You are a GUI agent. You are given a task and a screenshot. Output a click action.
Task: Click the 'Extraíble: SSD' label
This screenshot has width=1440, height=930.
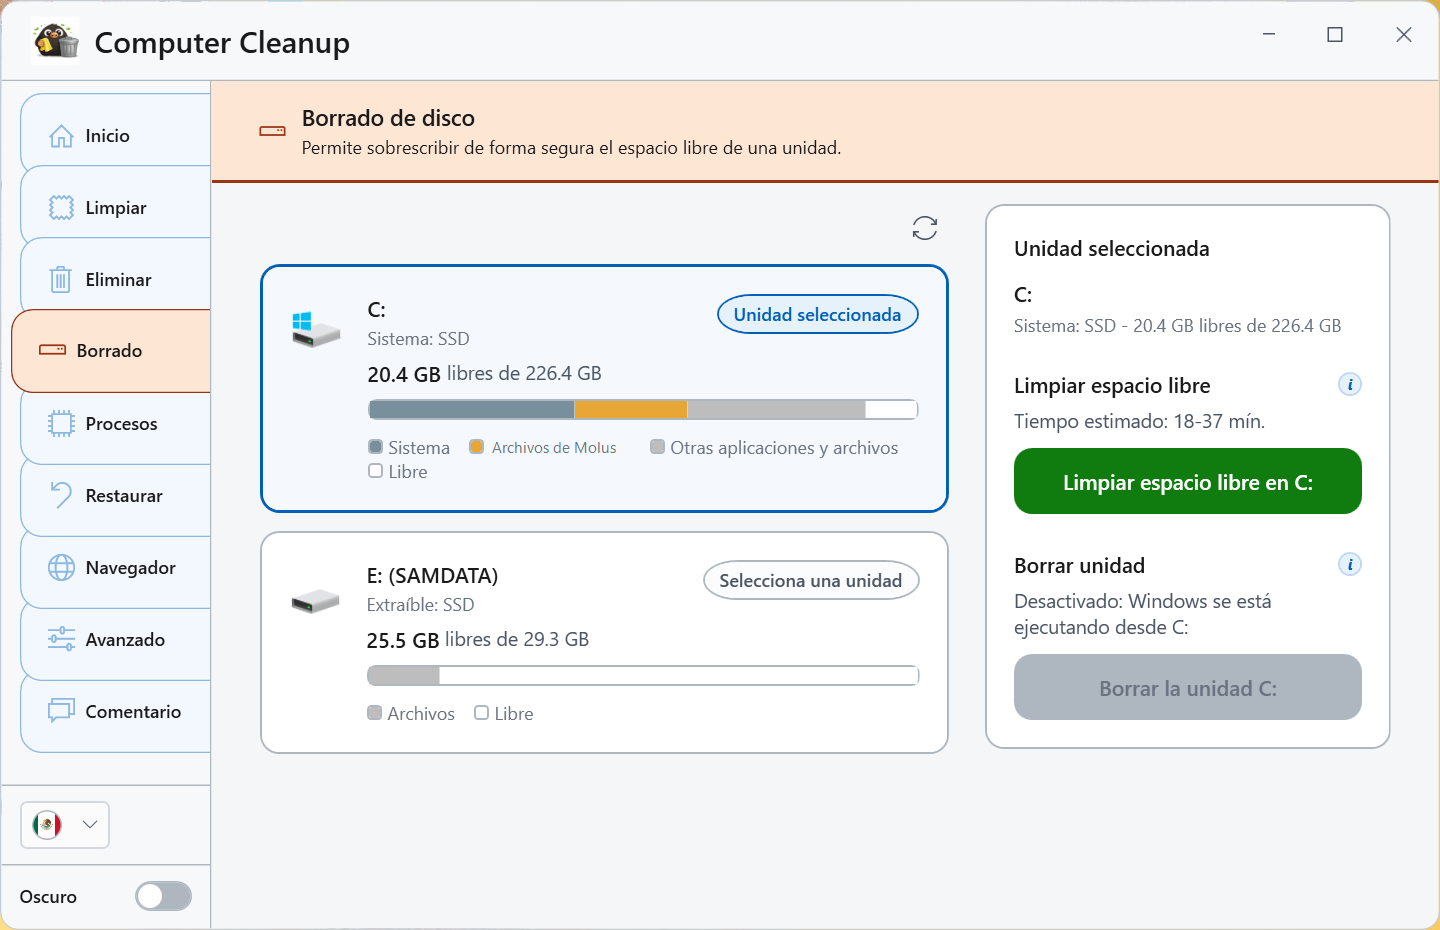[420, 605]
